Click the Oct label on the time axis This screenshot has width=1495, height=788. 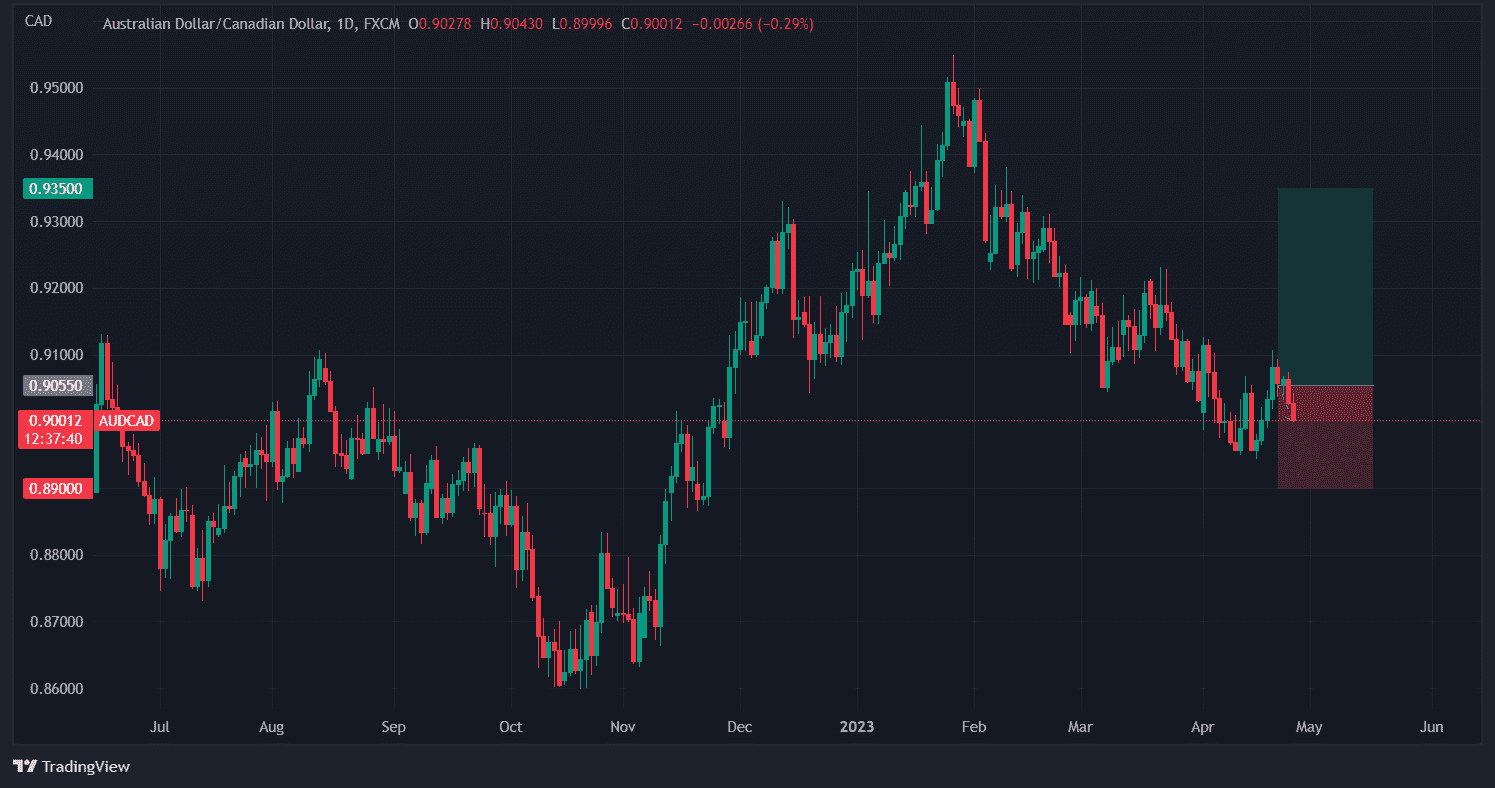pos(511,727)
